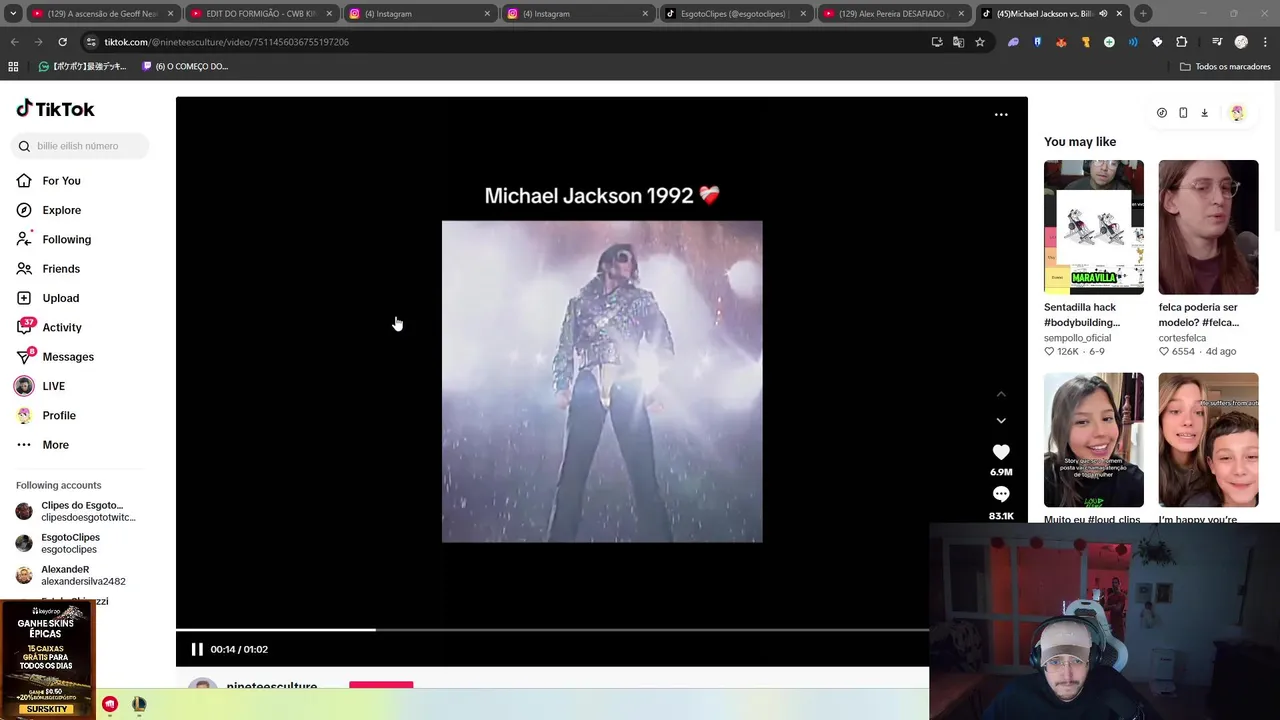Viewport: 1280px width, 720px height.
Task: Click the green plus extension icon
Action: pos(1109,42)
